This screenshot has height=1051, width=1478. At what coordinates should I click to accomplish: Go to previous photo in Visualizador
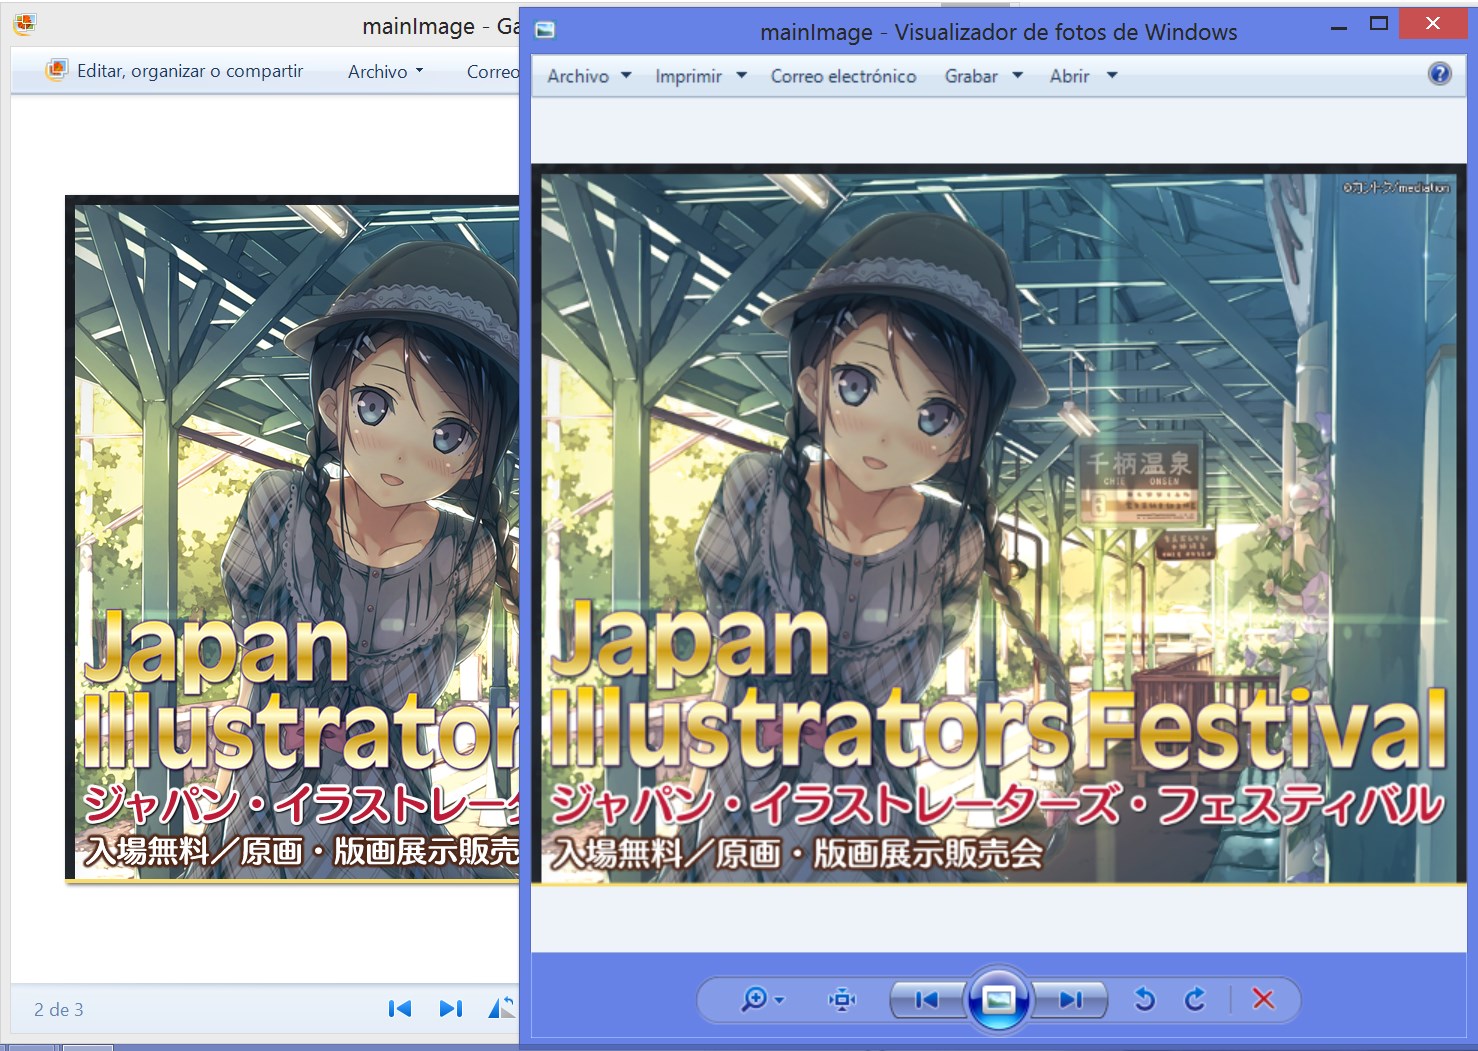(x=927, y=999)
